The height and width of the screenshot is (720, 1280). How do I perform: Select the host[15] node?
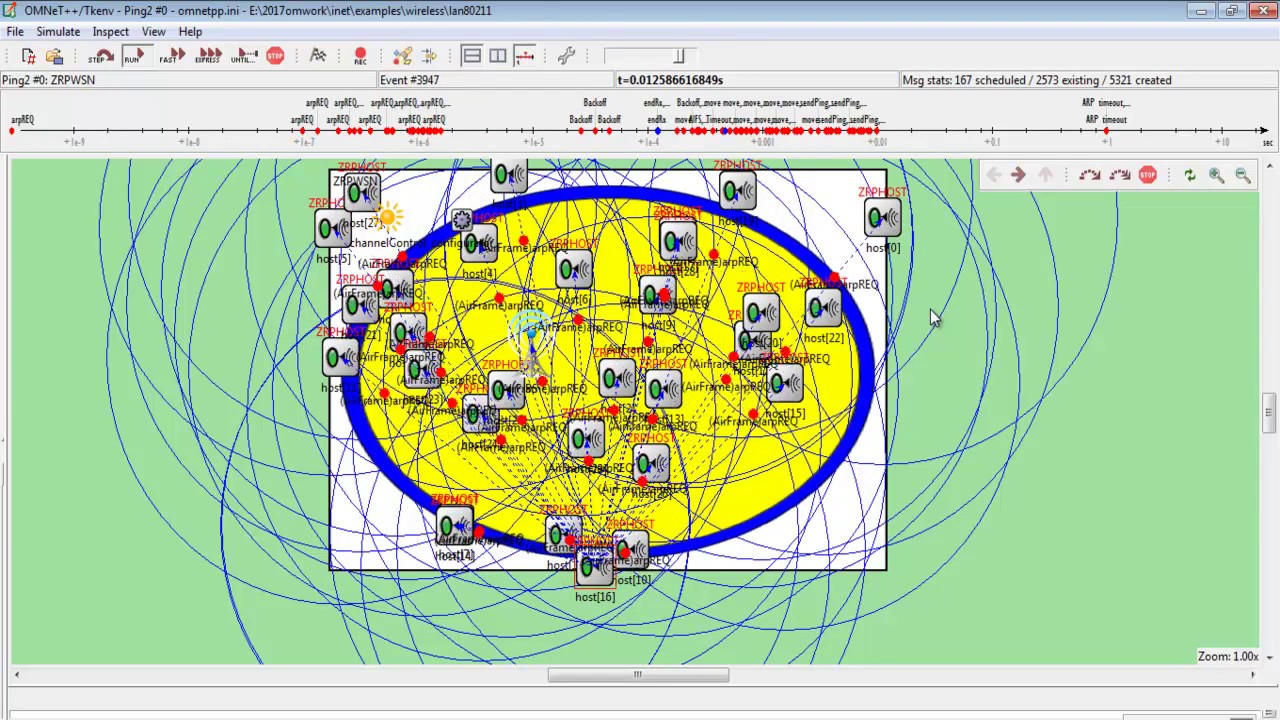pyautogui.click(x=785, y=384)
